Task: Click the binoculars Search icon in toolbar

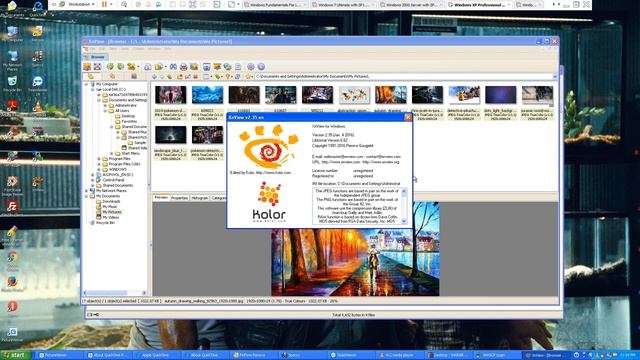Action: click(x=173, y=67)
